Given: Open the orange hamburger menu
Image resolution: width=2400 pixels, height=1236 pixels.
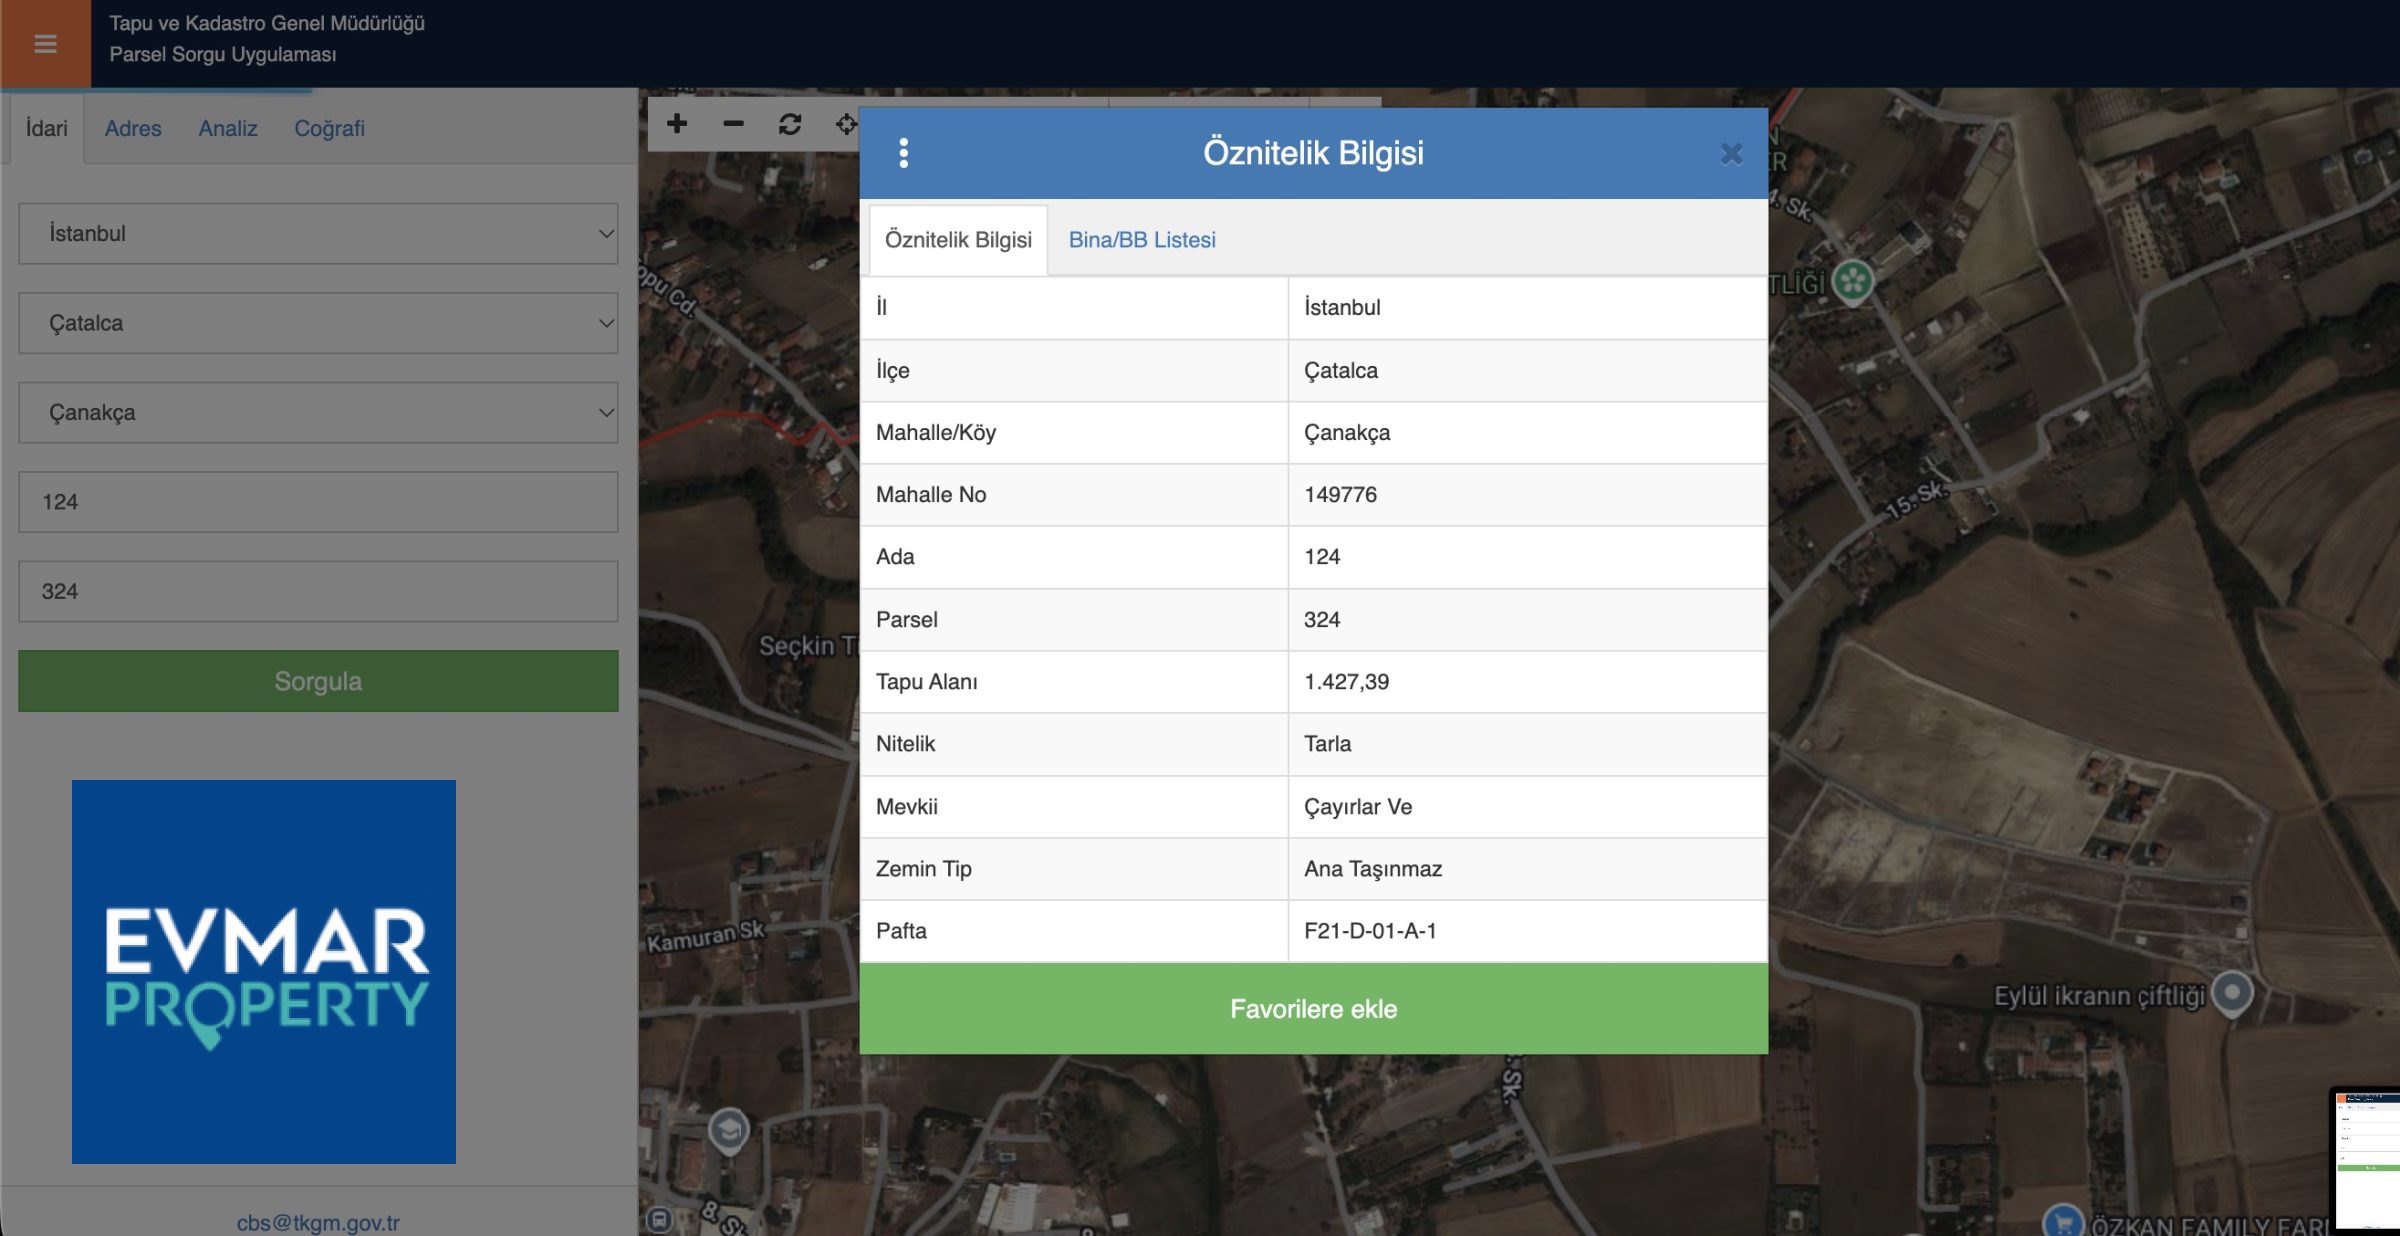Looking at the screenshot, I should tap(45, 43).
